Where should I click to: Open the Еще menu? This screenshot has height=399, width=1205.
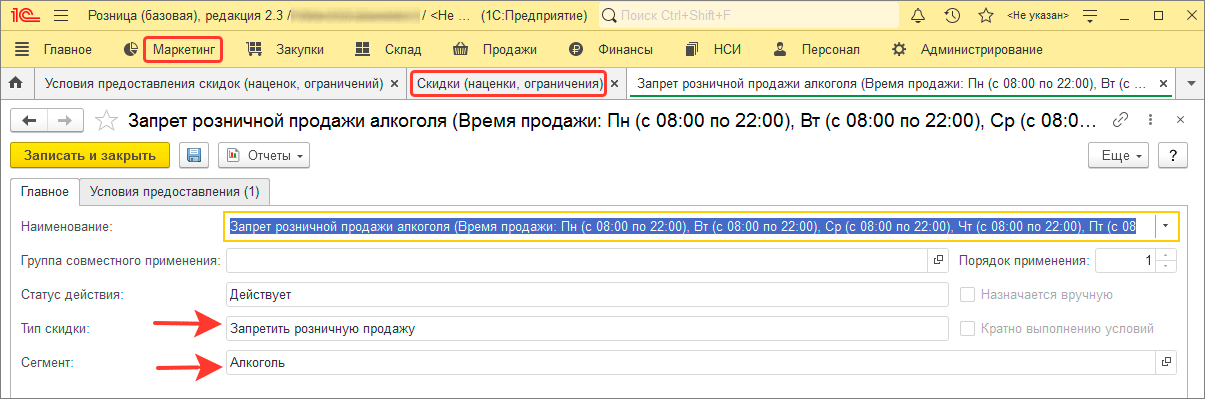1120,155
